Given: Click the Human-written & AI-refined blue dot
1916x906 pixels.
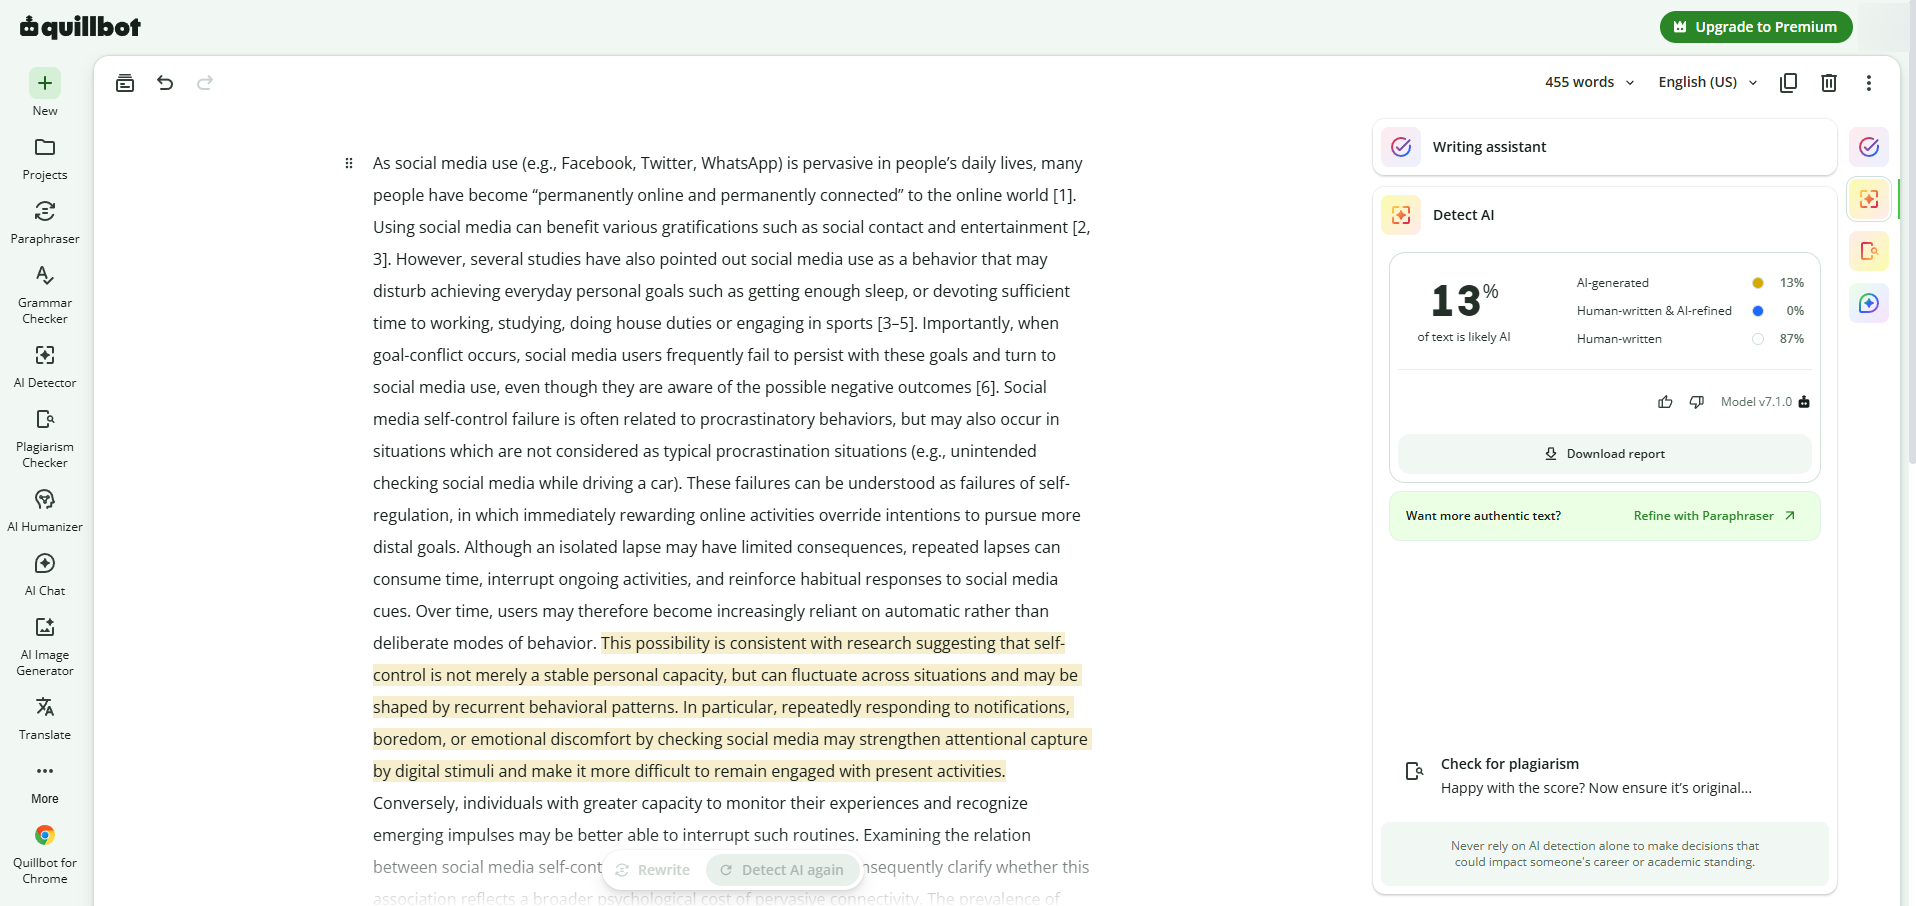Looking at the screenshot, I should [1758, 311].
